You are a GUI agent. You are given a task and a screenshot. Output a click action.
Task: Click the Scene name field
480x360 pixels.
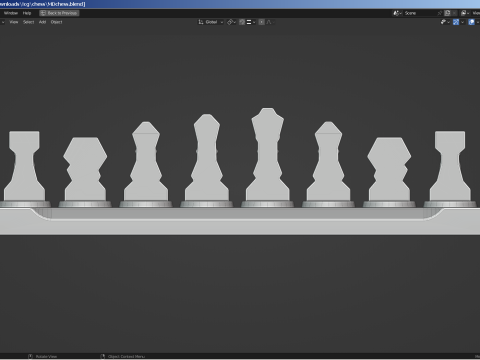click(420, 13)
